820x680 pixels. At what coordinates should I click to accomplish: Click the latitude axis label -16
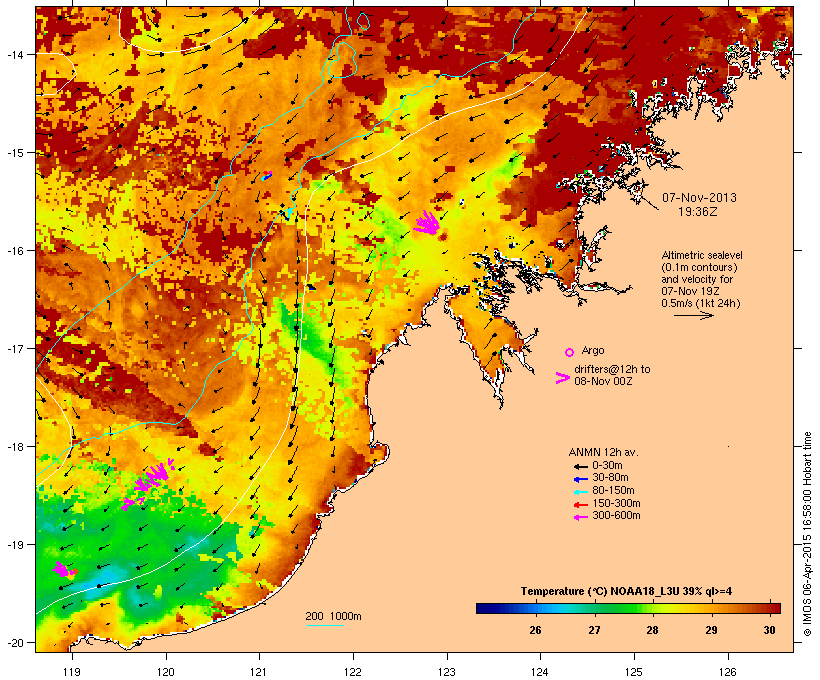15,251
